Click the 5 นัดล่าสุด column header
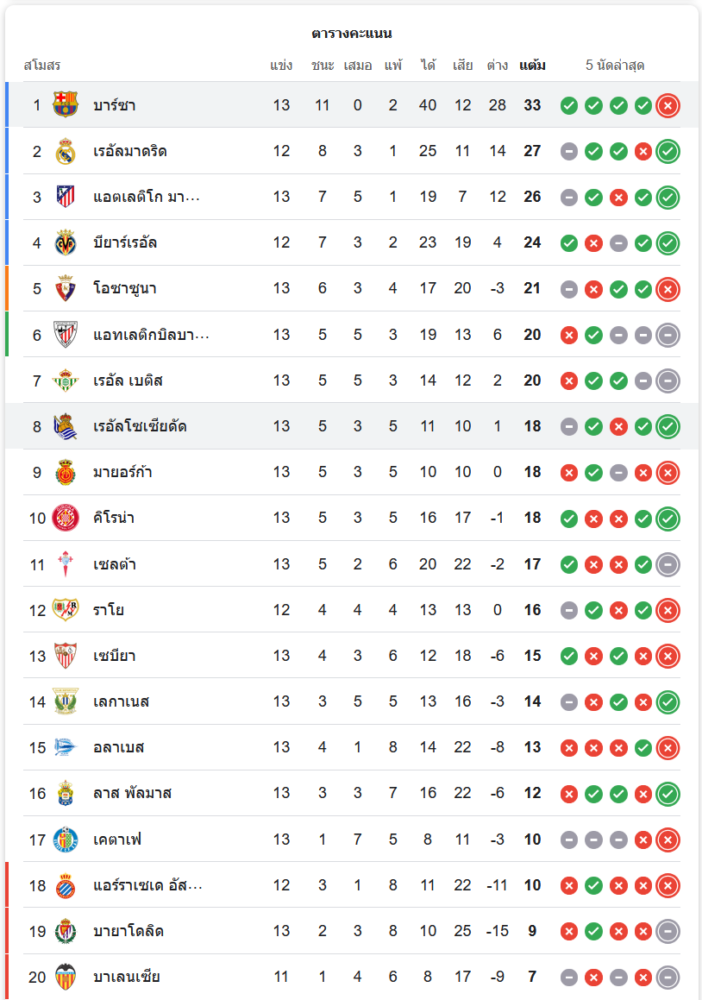Image resolution: width=702 pixels, height=1000 pixels. (x=615, y=66)
